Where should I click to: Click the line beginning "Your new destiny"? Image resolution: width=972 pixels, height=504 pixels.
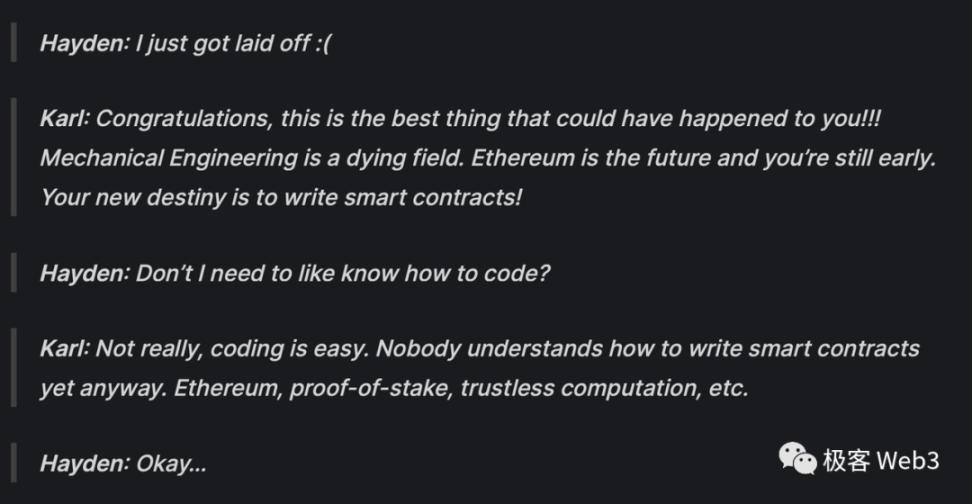[x=280, y=196]
